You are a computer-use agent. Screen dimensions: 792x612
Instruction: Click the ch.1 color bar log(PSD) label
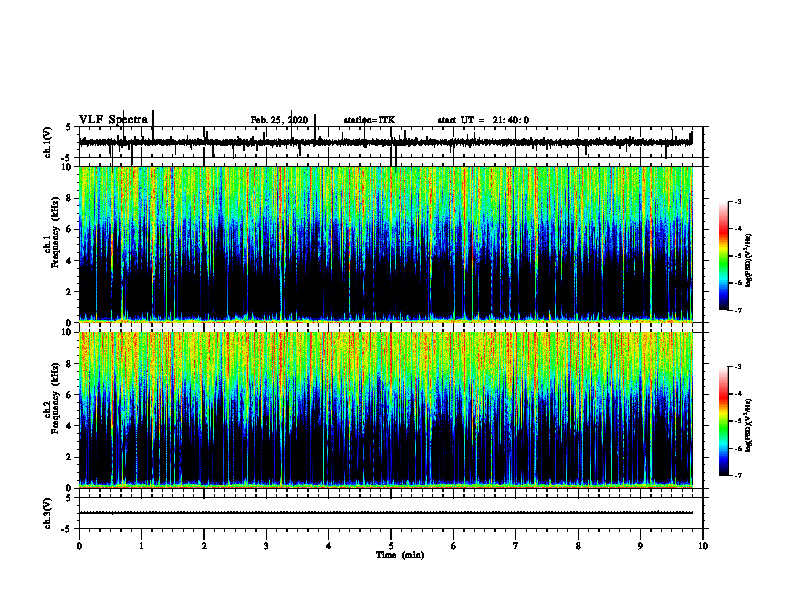point(749,261)
